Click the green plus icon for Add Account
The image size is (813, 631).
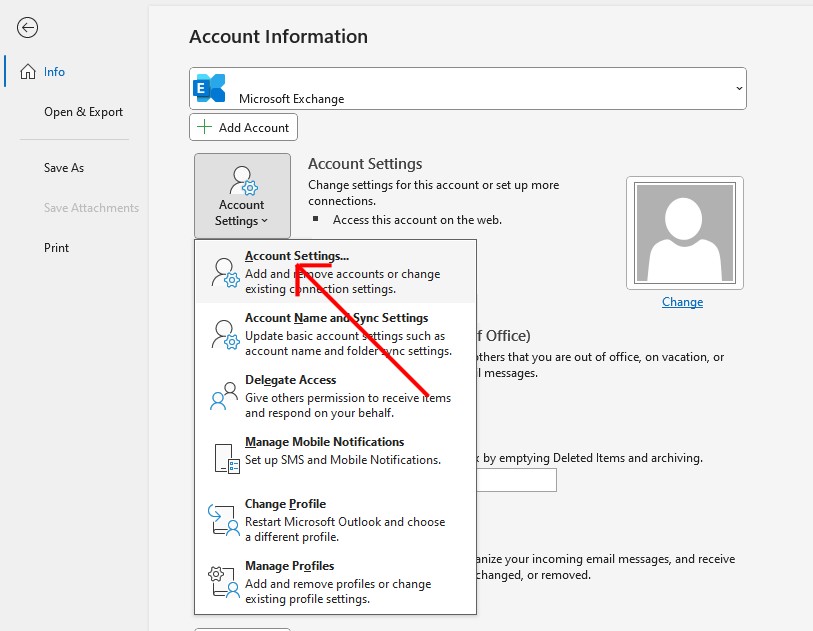coord(205,127)
